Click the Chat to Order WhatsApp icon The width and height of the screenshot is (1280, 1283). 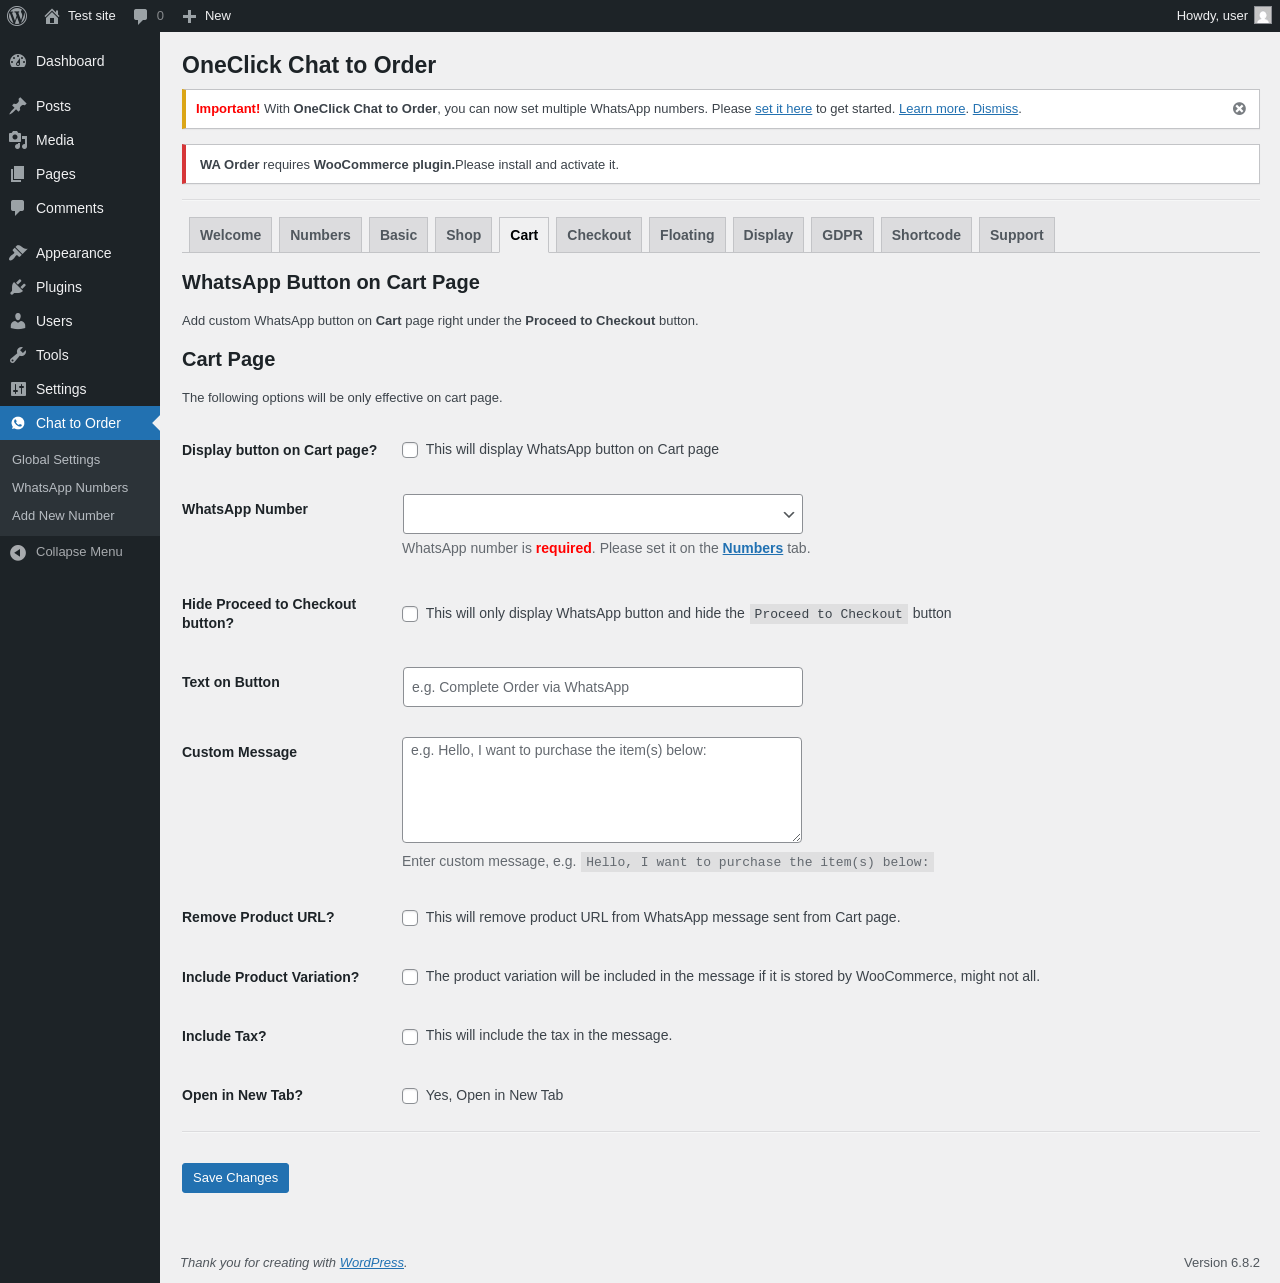(x=18, y=423)
